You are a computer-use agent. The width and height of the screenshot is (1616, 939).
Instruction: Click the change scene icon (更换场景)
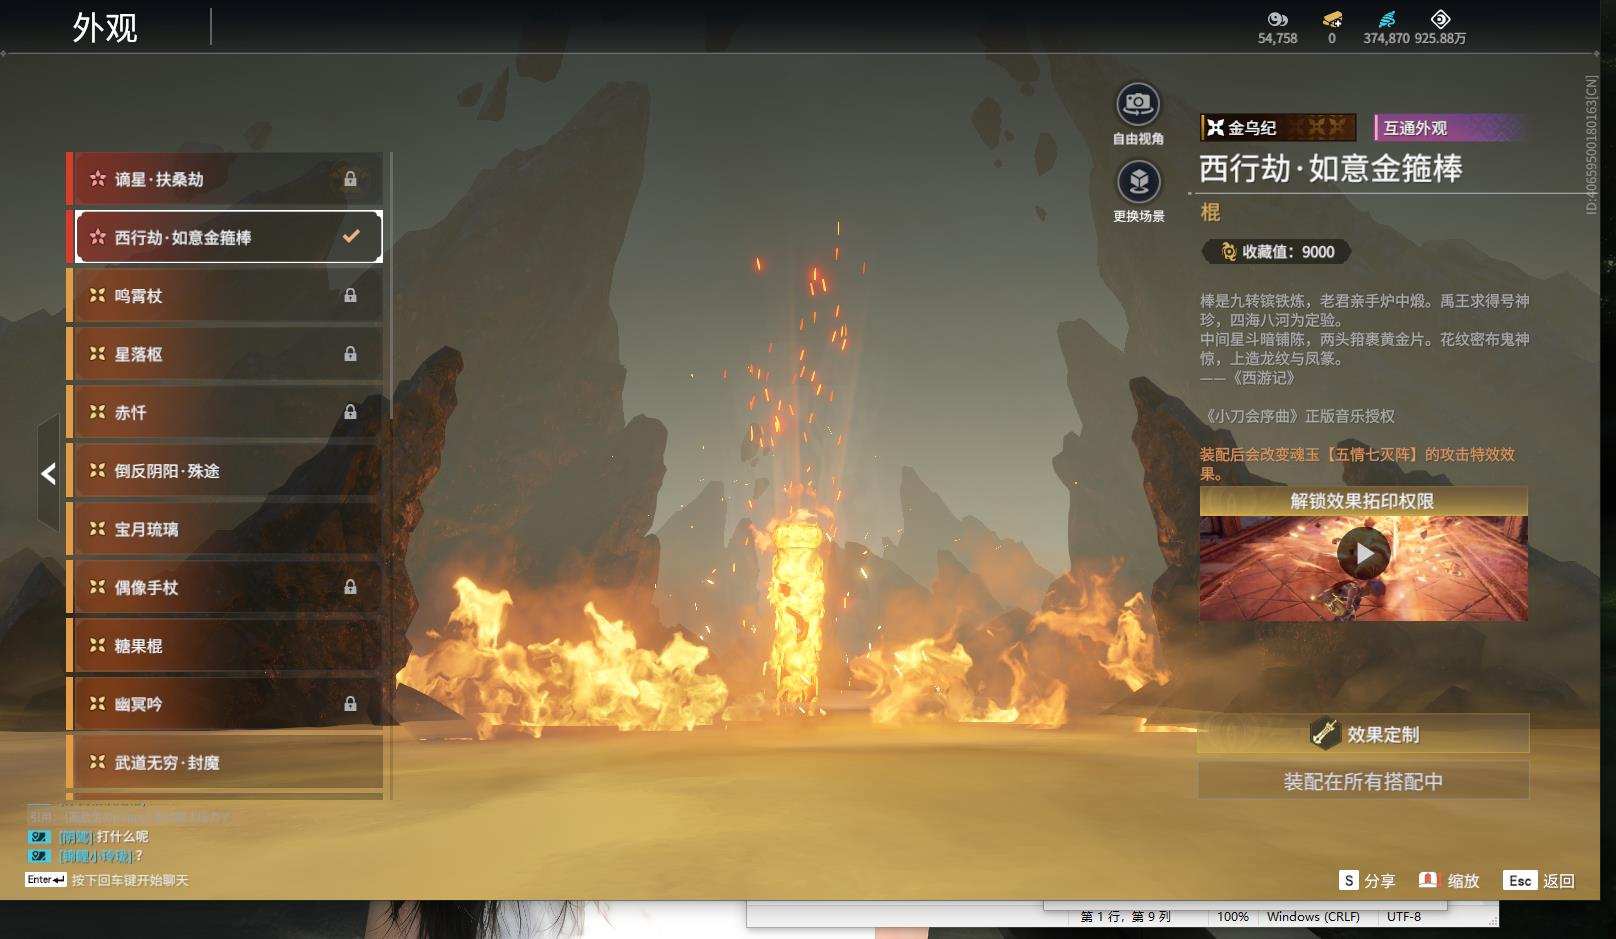1138,182
